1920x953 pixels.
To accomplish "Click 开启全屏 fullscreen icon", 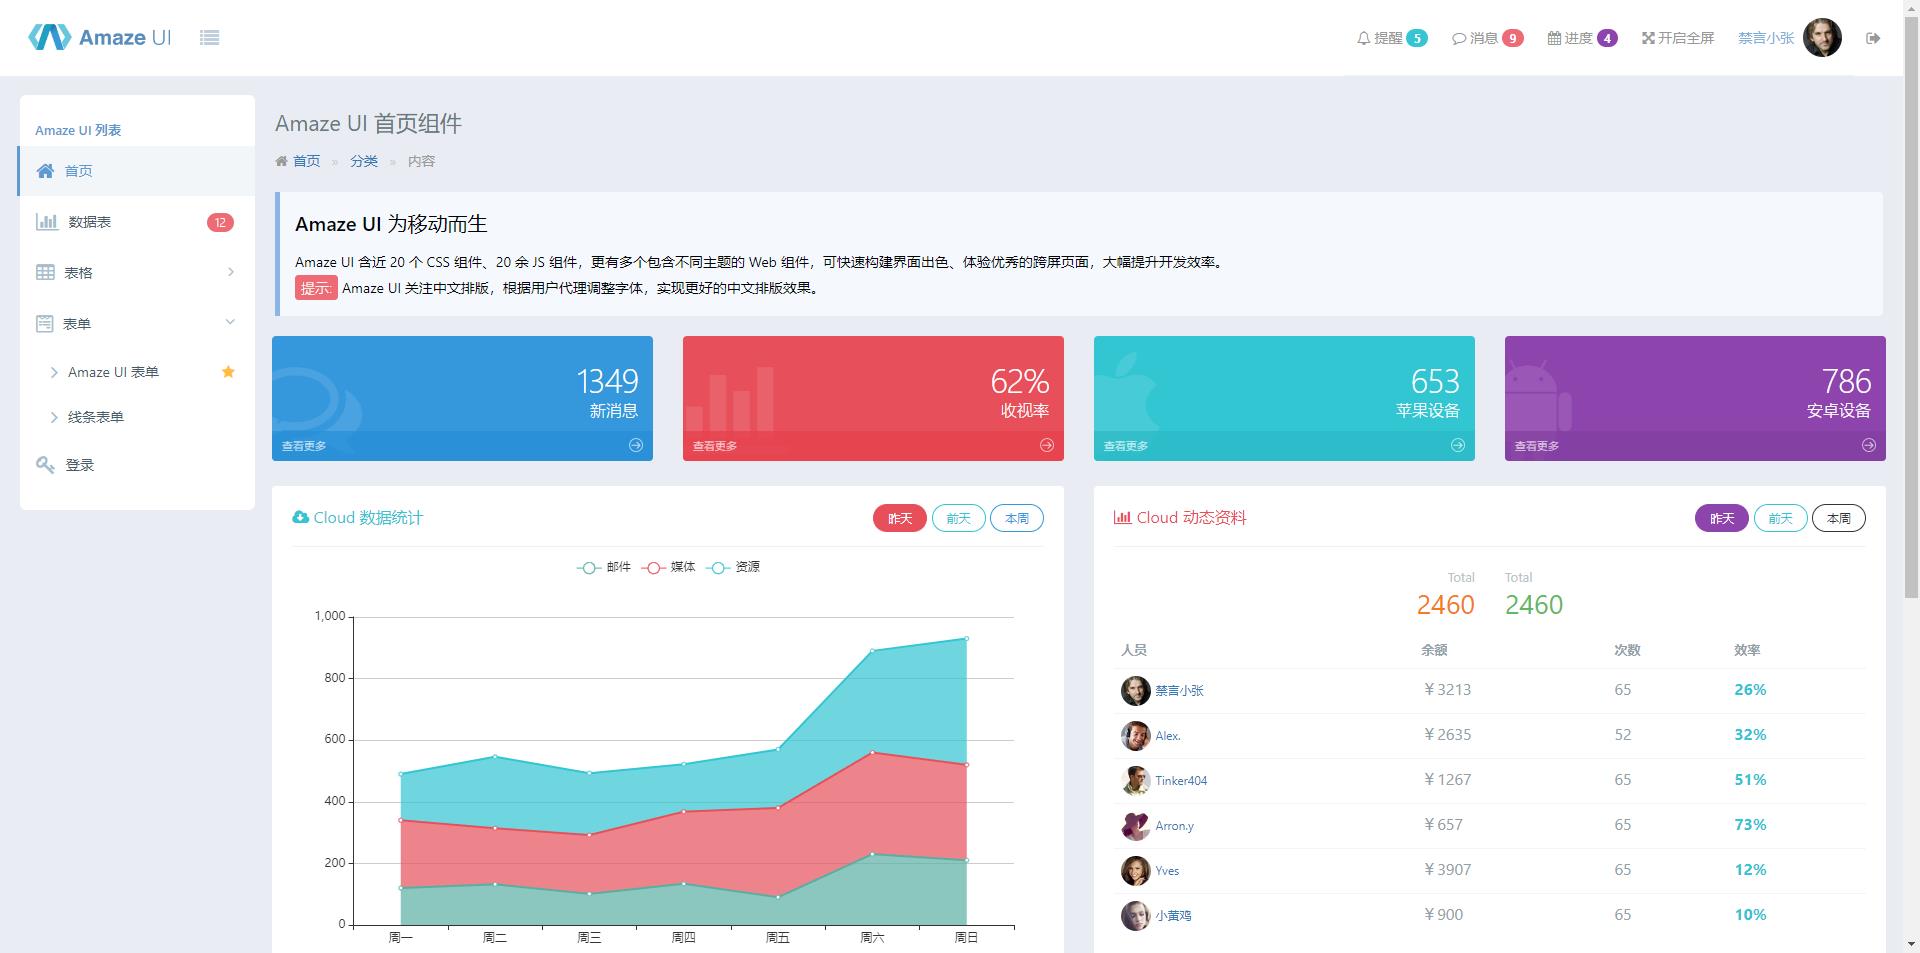I will click(x=1648, y=38).
